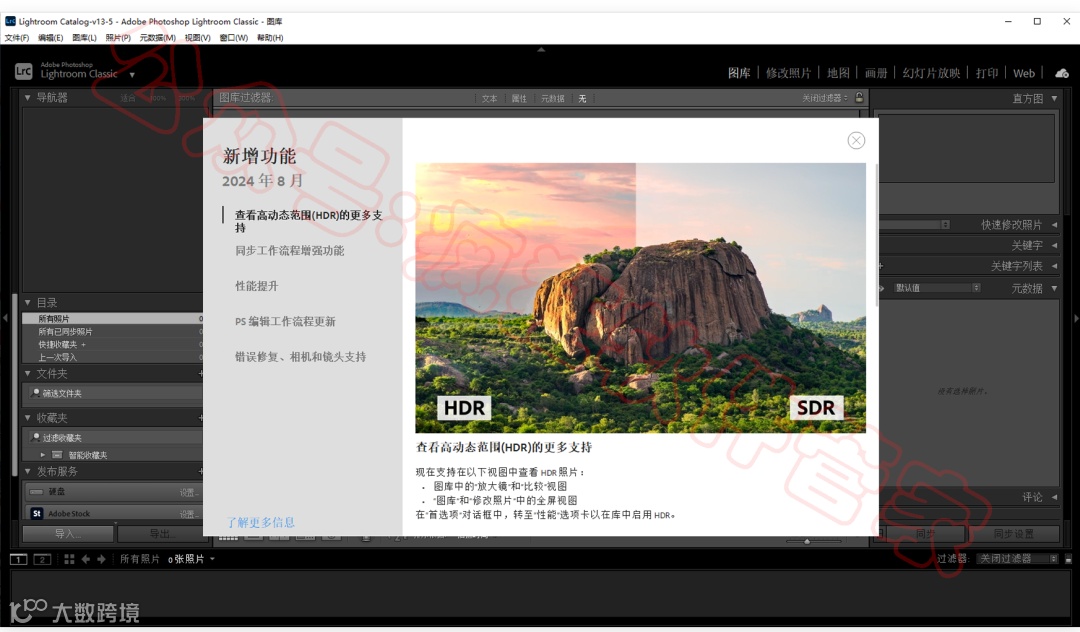
Task: Expand the 快速修改照片 panel
Action: [1054, 225]
